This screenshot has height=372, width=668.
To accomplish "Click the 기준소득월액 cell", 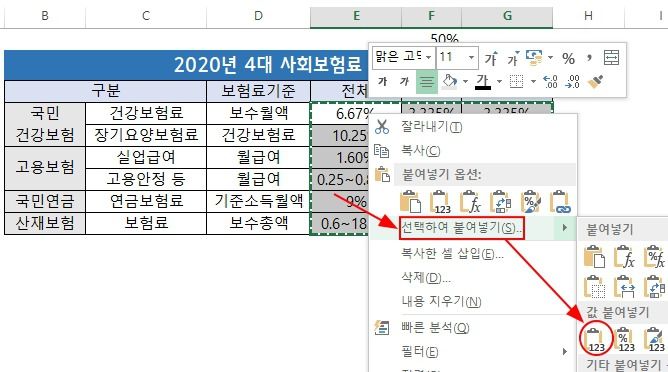I will 258,201.
